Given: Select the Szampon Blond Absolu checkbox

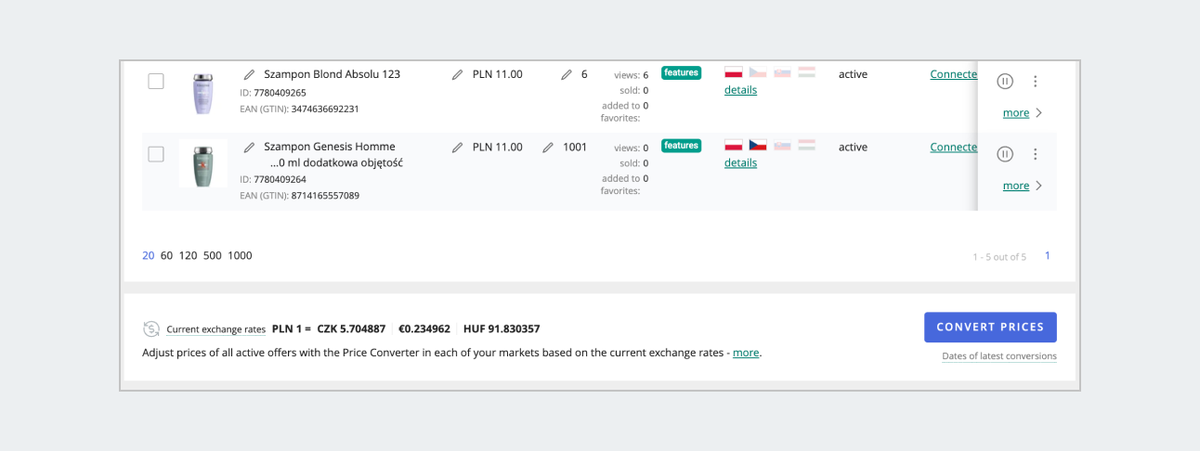Looking at the screenshot, I should 156,81.
